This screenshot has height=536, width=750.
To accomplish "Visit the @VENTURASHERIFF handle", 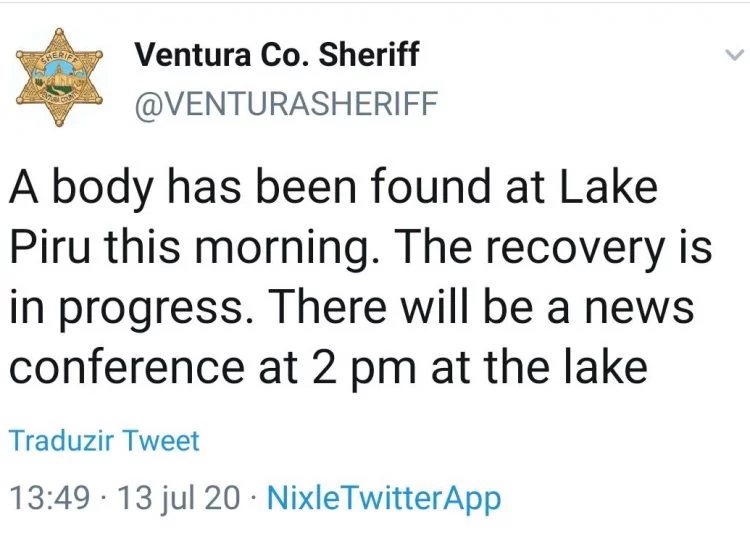I will tap(286, 104).
